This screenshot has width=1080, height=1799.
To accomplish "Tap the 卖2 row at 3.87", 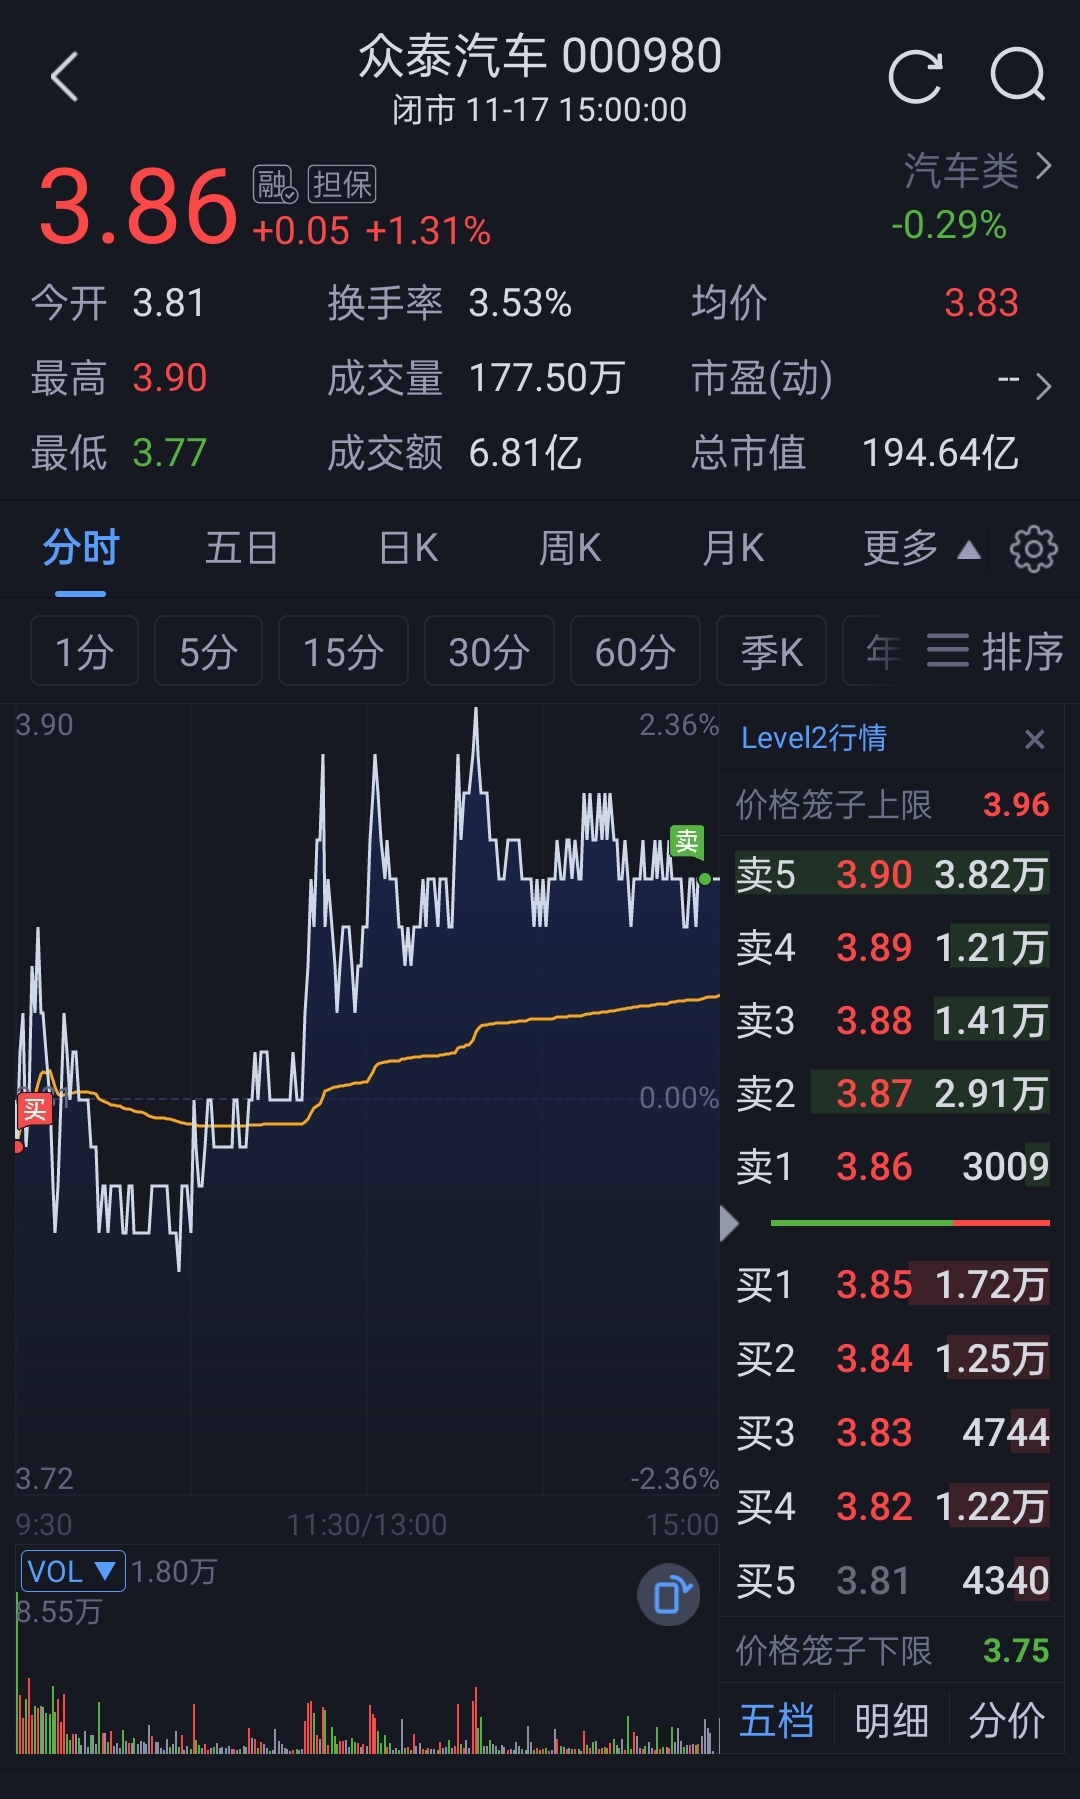I will coord(892,1094).
